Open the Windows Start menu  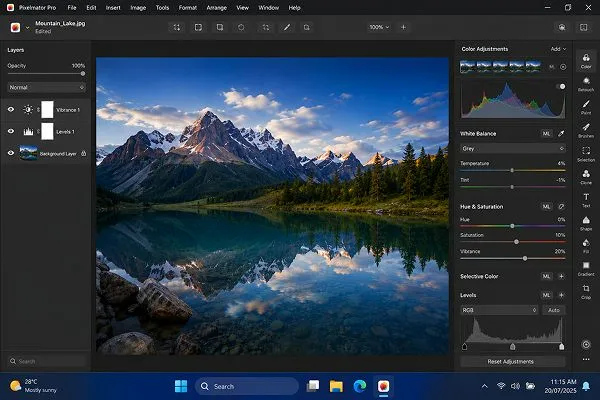[x=181, y=386]
